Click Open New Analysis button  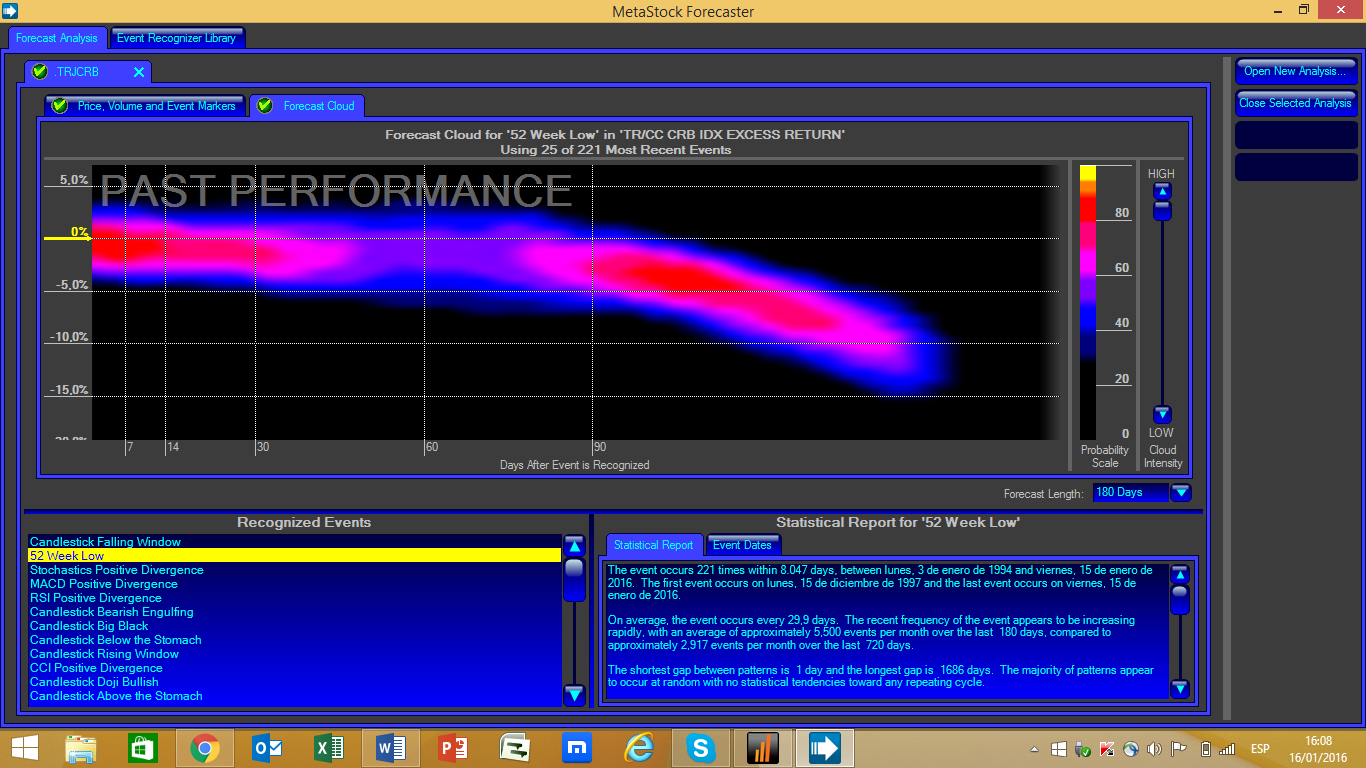tap(1295, 71)
